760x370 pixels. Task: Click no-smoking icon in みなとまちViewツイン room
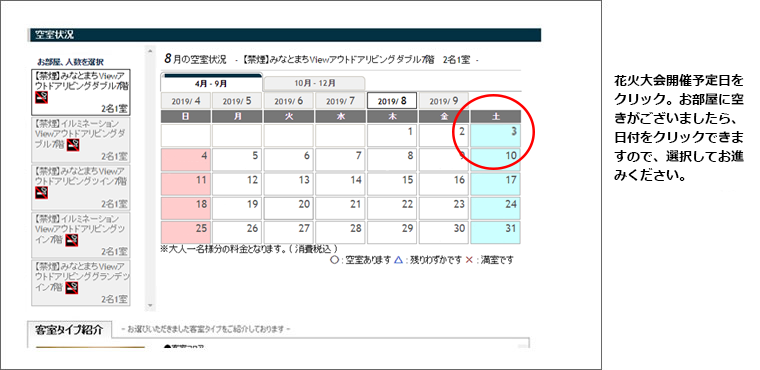42,193
